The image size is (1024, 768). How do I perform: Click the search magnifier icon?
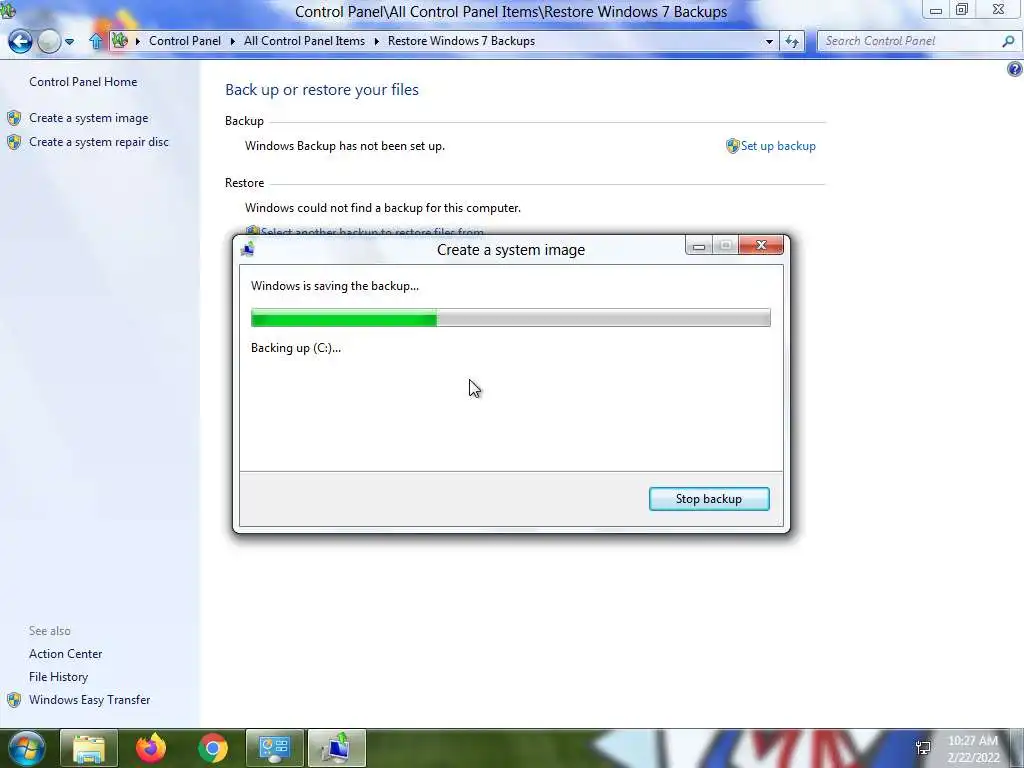pos(1008,40)
